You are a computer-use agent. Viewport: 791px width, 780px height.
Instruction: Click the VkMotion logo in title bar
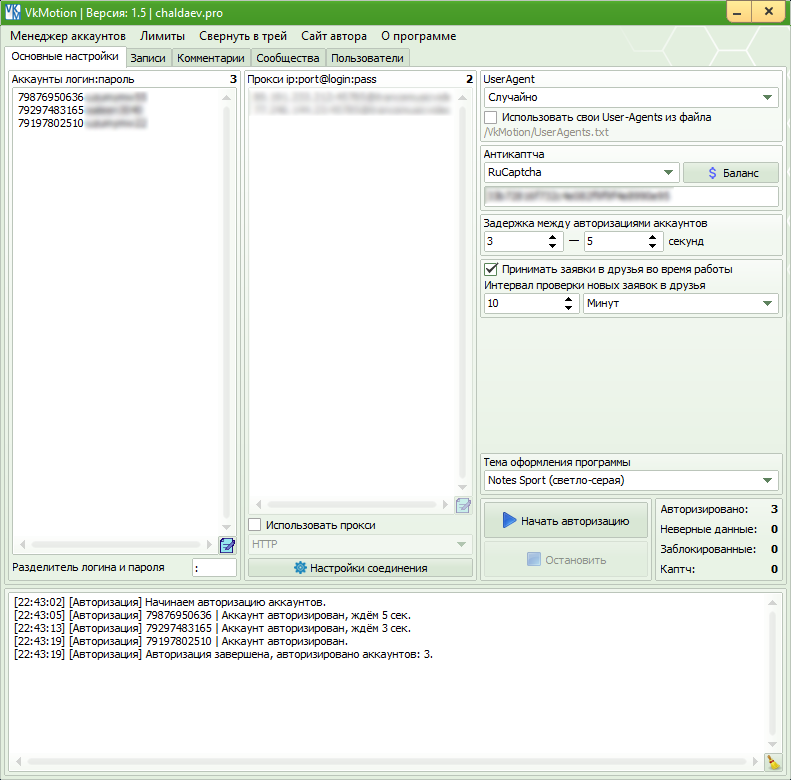click(13, 11)
